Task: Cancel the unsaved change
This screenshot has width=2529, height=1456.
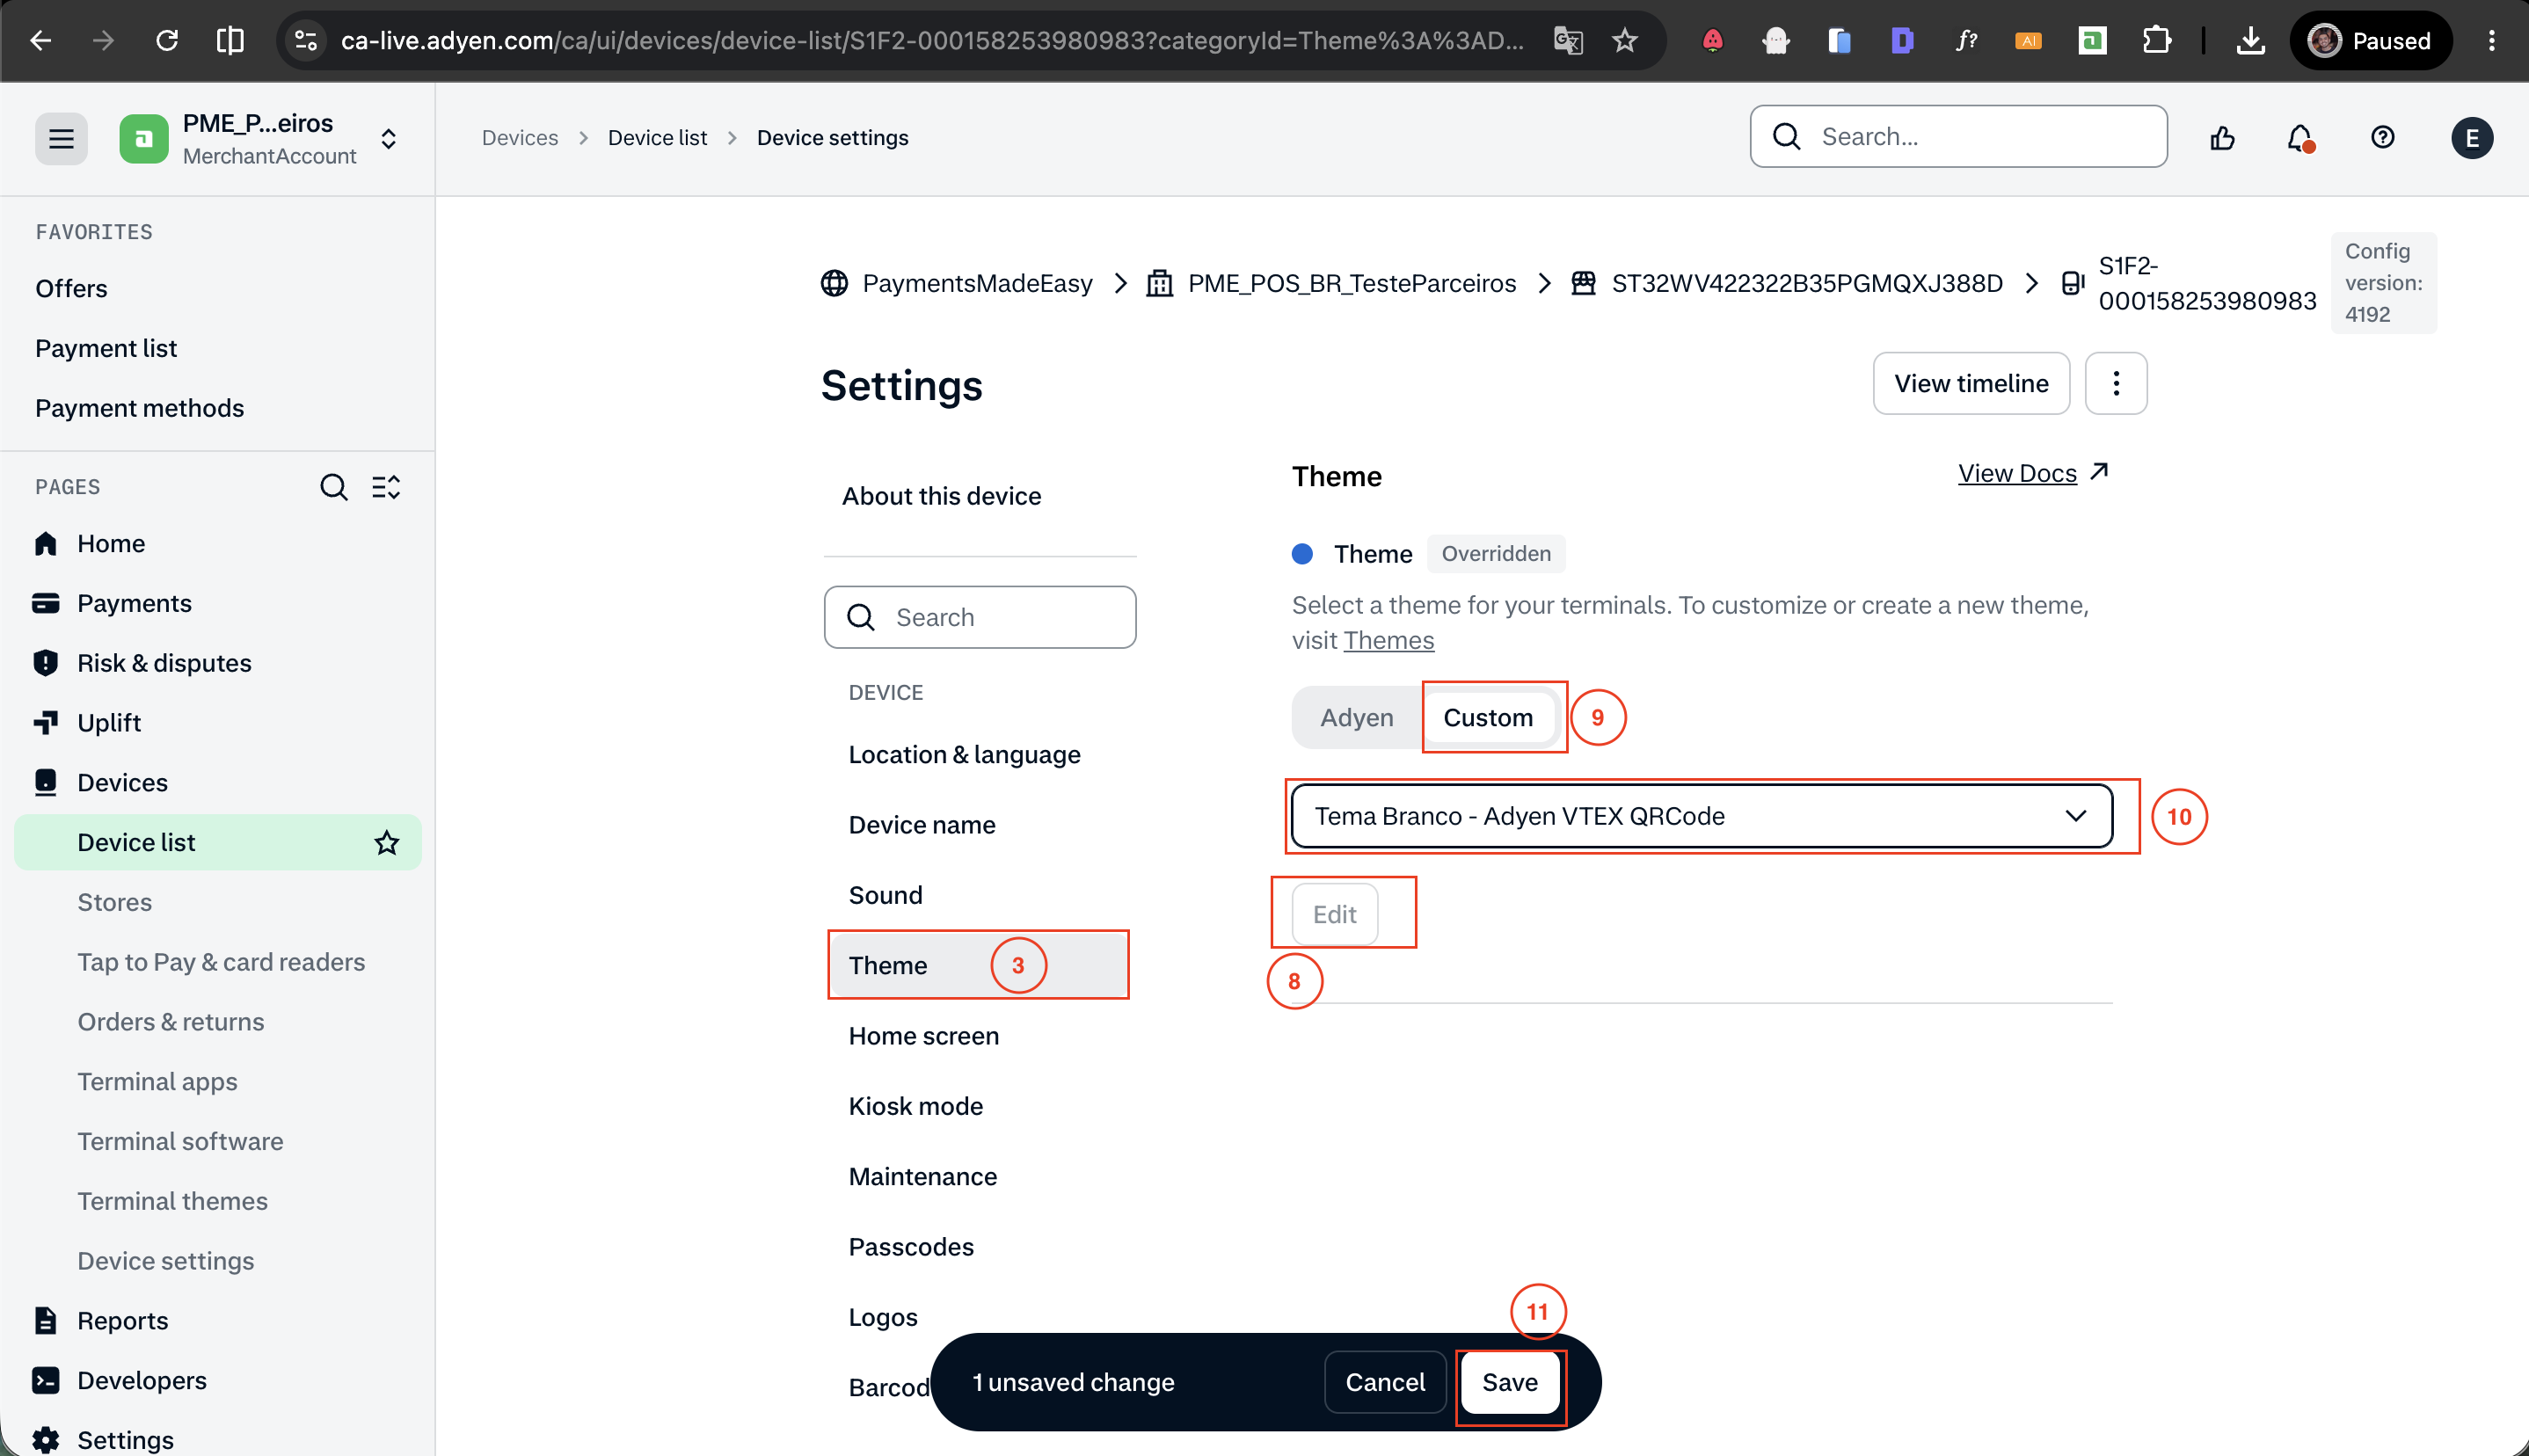Action: (1384, 1382)
